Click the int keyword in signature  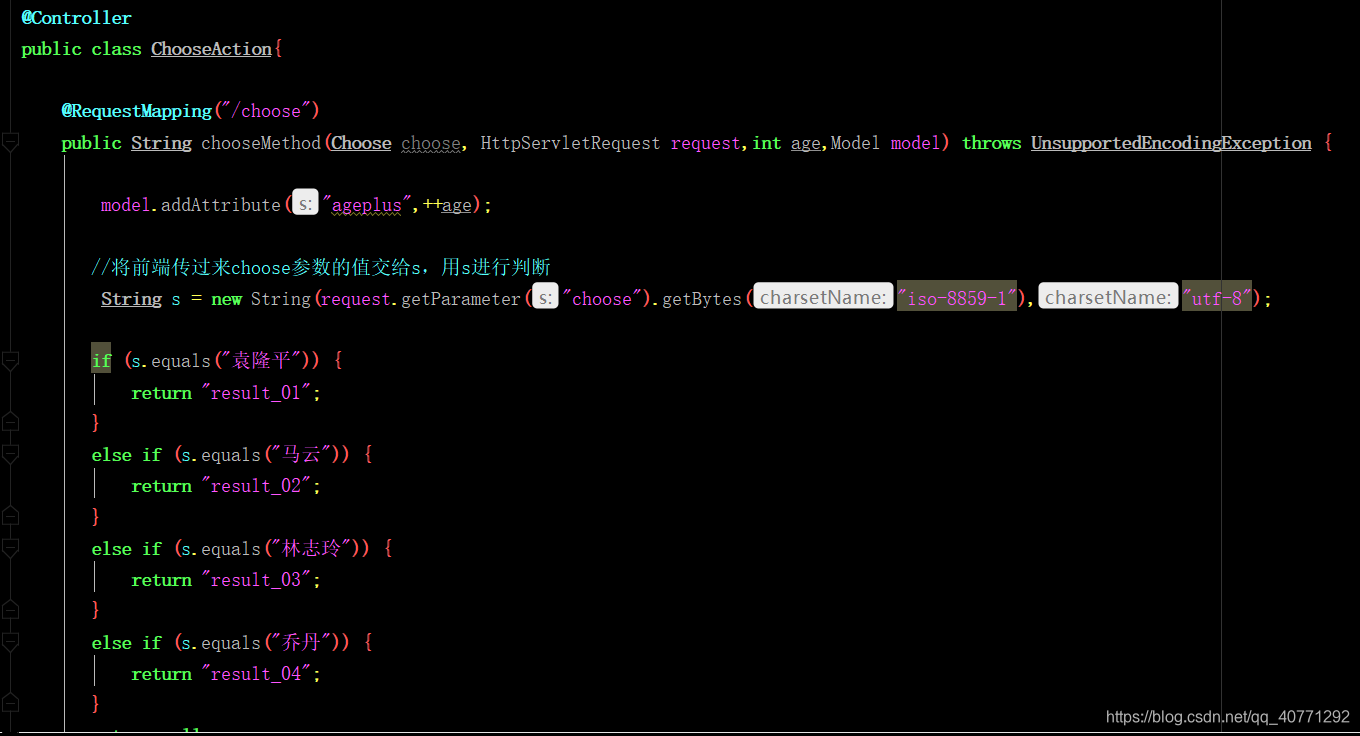(x=767, y=143)
